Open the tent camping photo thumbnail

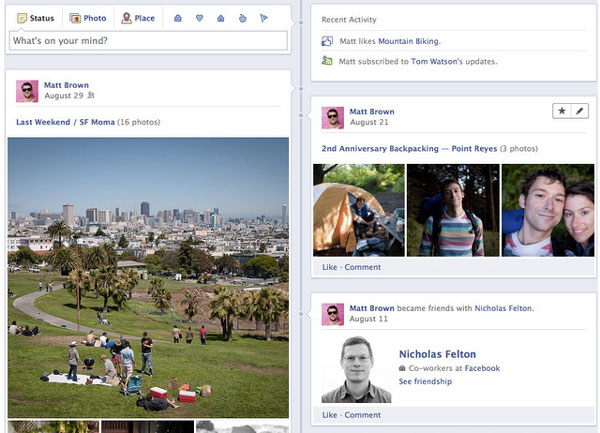coord(358,210)
